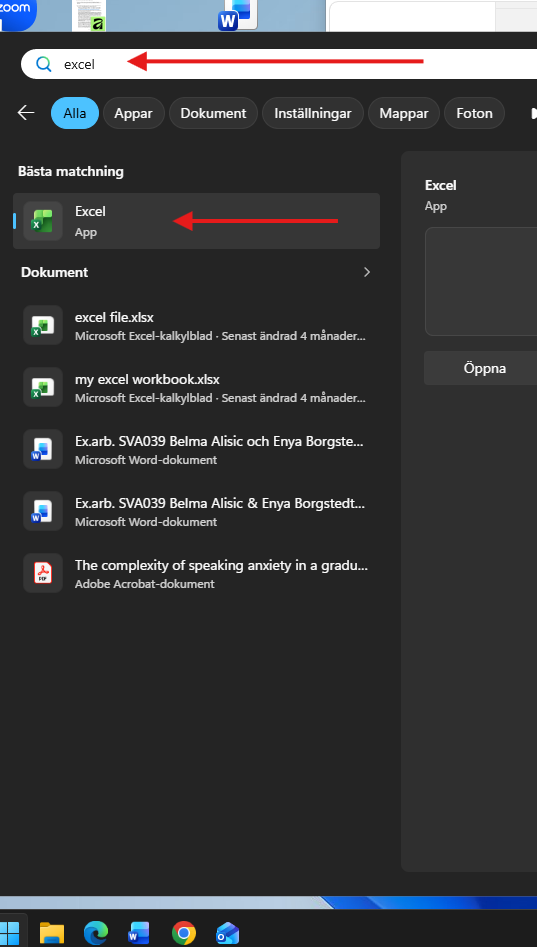Click the Excel title in the preview pane
The image size is (537, 947).
click(440, 185)
